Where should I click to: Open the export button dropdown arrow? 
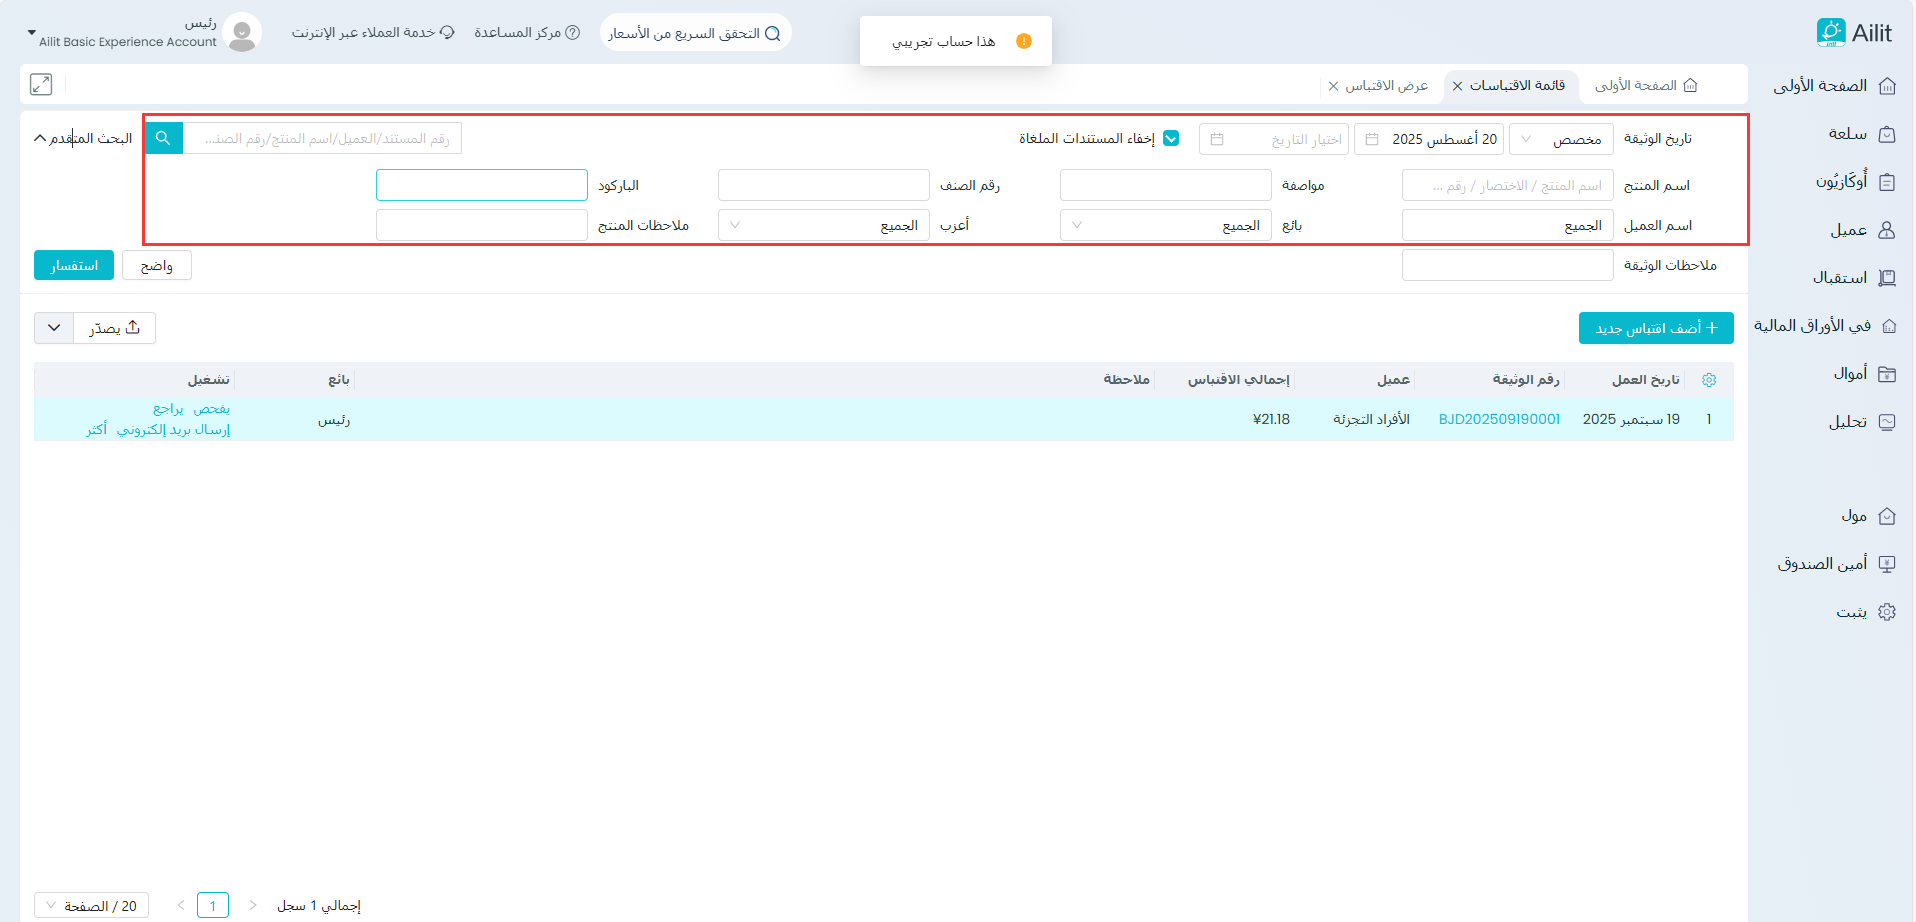[x=54, y=328]
